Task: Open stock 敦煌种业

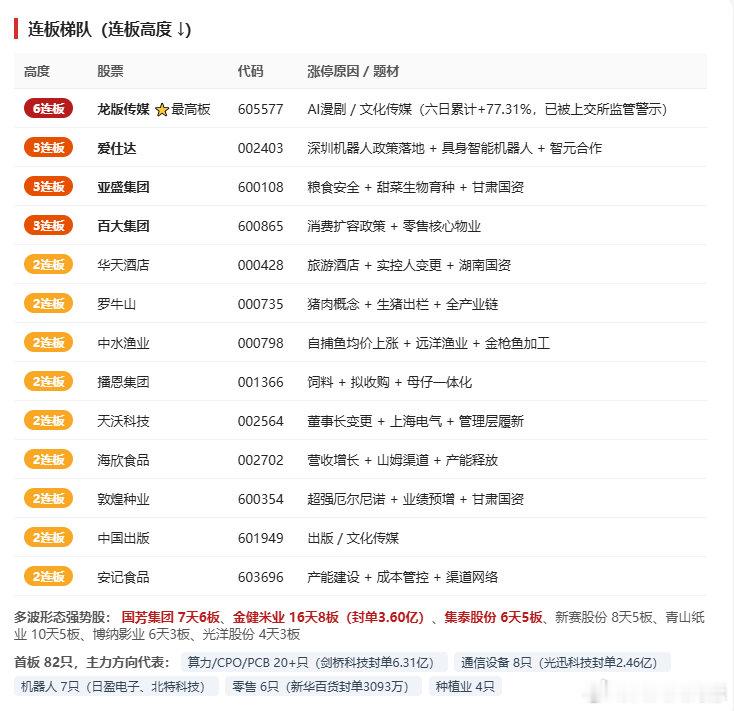Action: (x=124, y=499)
